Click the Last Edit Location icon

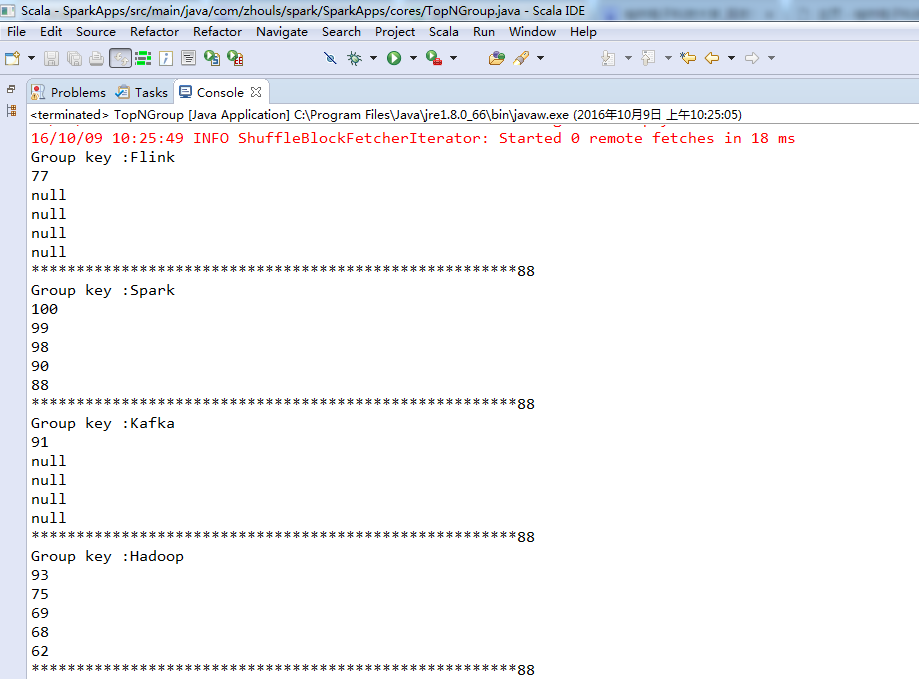point(688,58)
